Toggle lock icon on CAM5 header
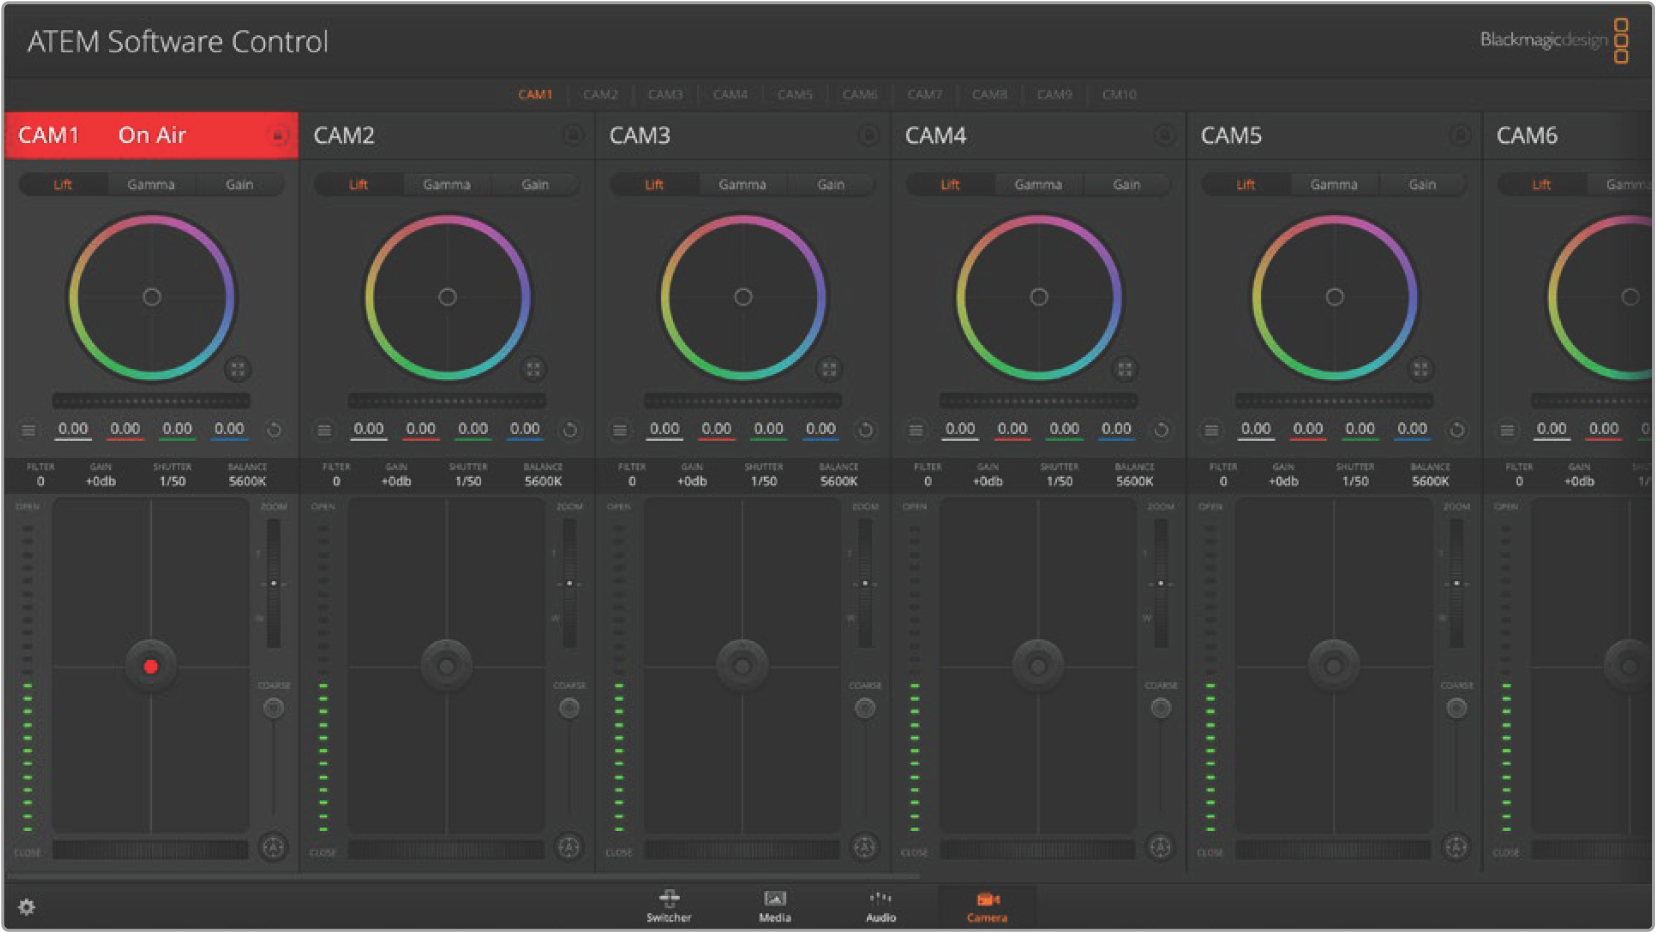 [x=1460, y=135]
